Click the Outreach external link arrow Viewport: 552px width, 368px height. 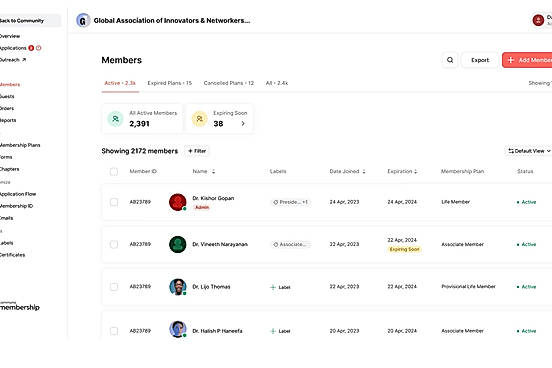[24, 60]
